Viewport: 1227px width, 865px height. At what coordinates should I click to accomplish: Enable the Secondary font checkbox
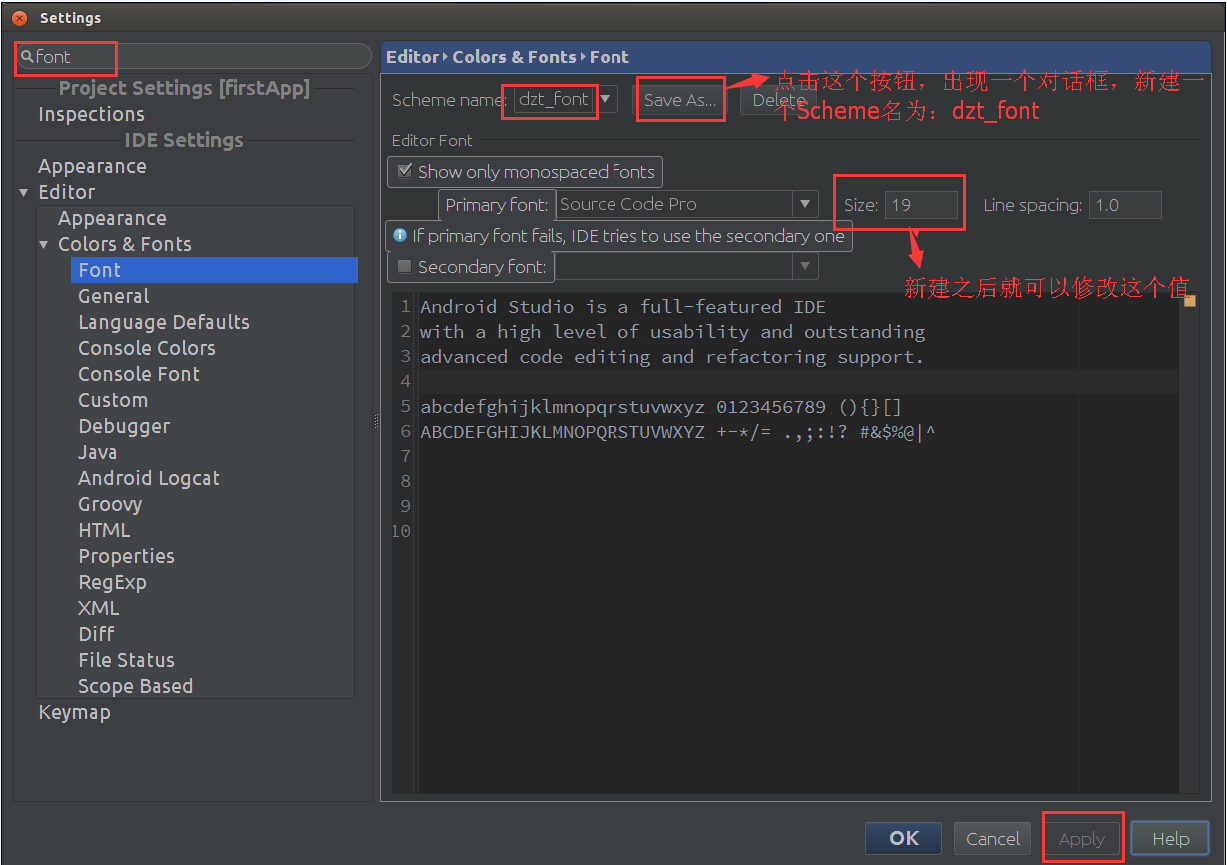coord(405,266)
